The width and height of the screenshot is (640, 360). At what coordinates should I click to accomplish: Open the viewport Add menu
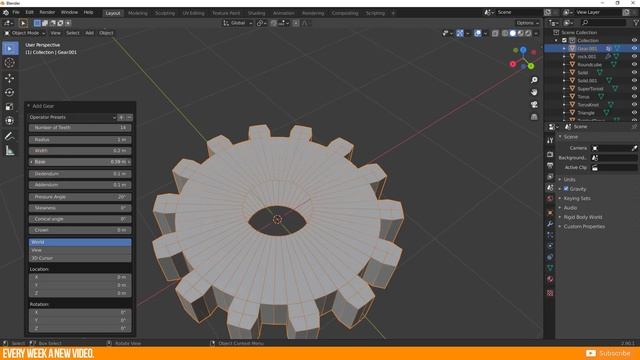pyautogui.click(x=89, y=33)
